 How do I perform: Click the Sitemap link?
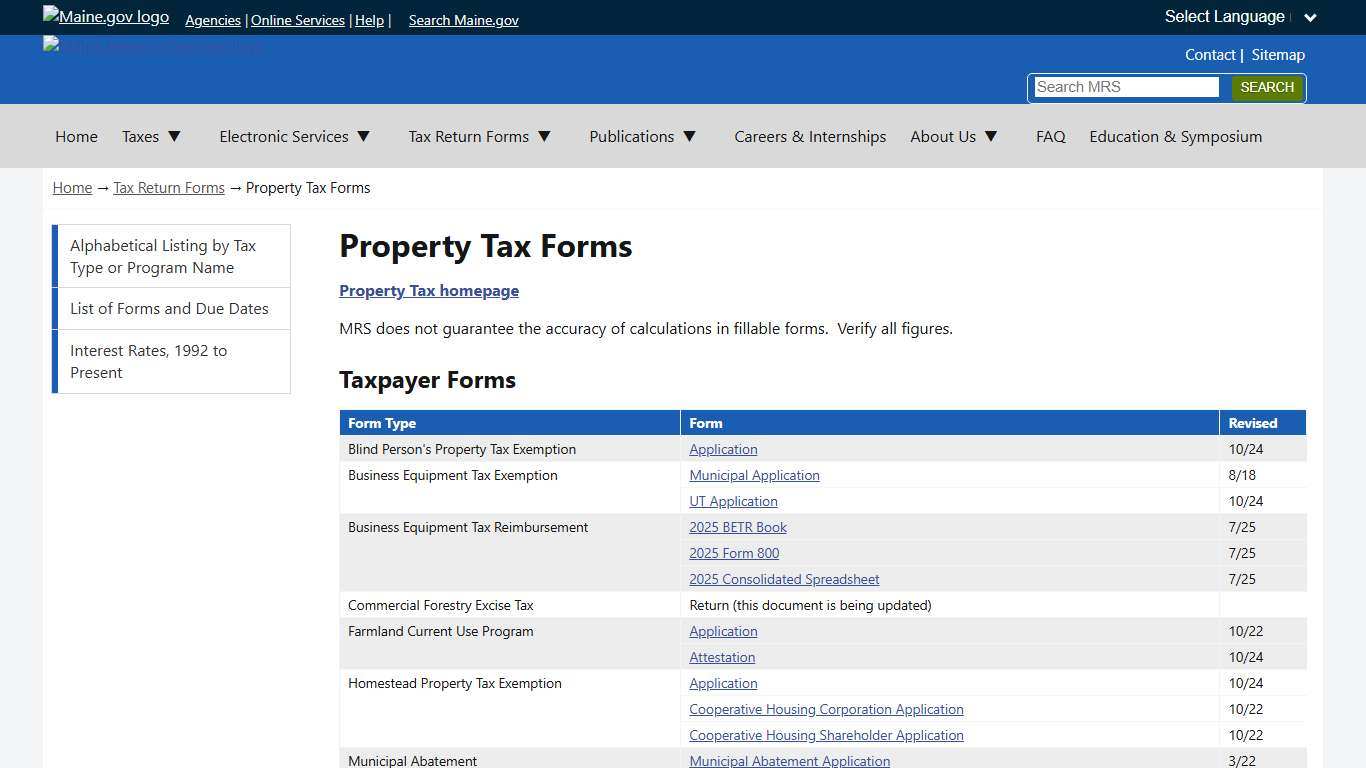(1278, 54)
